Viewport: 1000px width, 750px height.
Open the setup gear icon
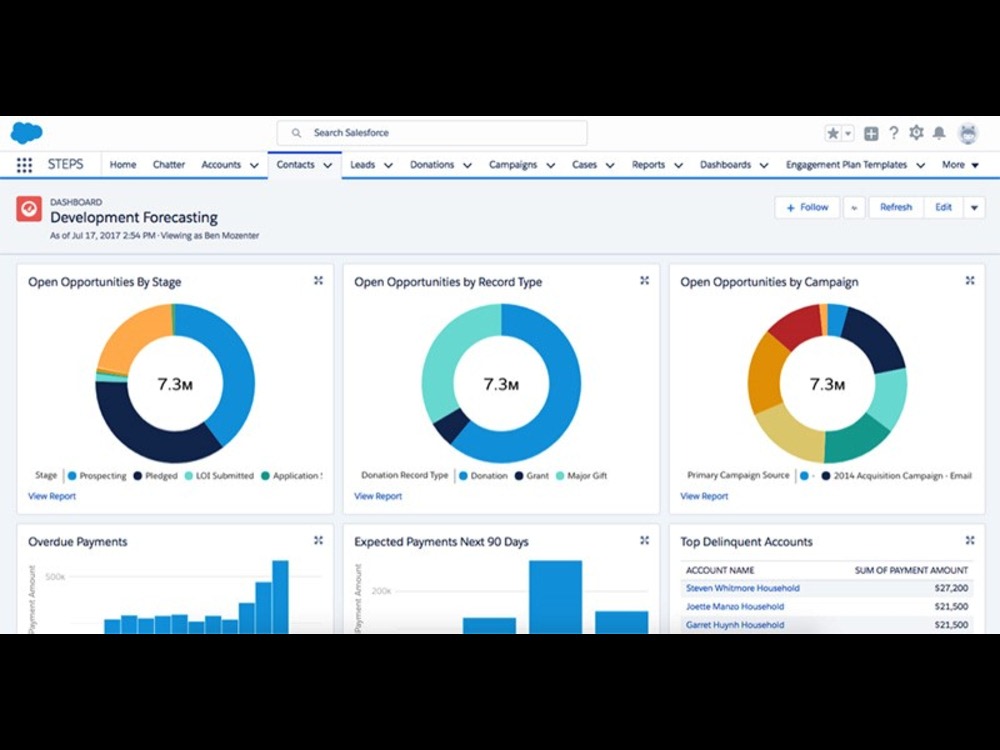tap(916, 133)
